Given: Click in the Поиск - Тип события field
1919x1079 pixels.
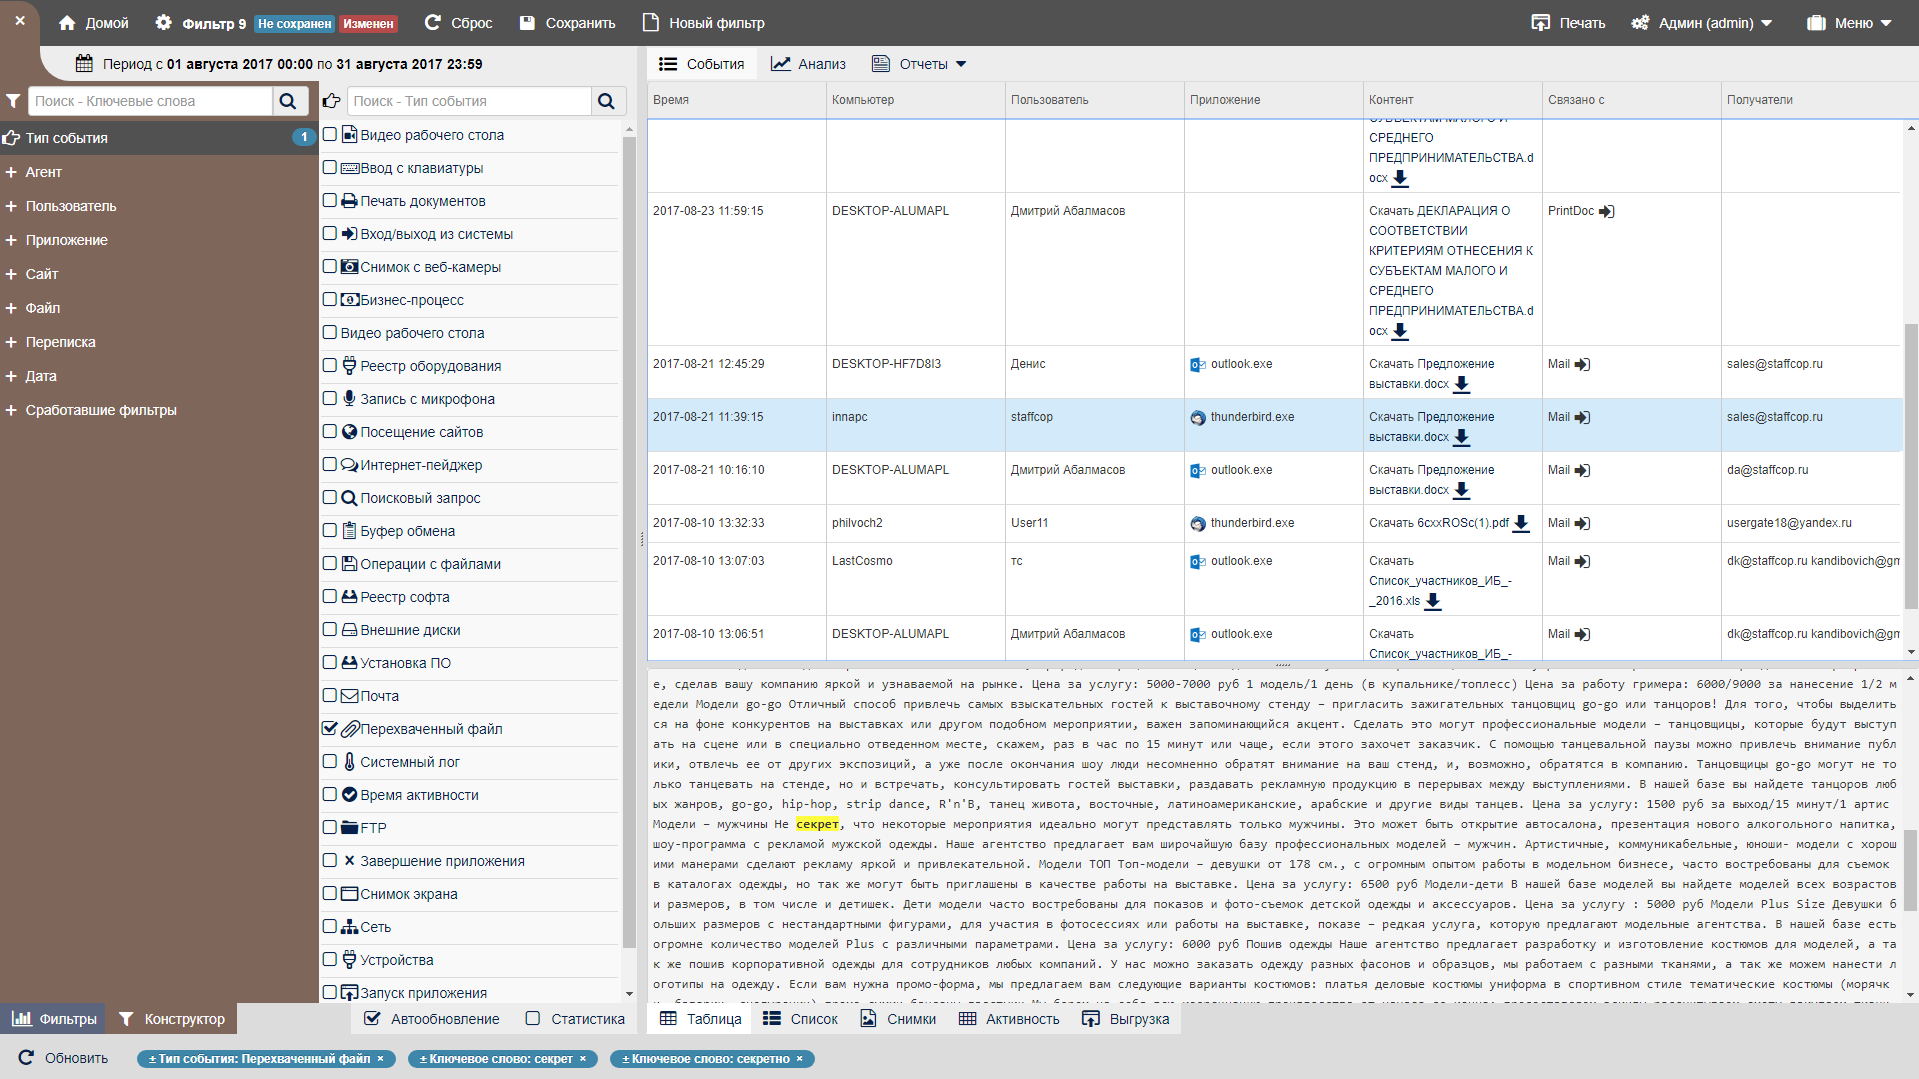Looking at the screenshot, I should pyautogui.click(x=469, y=101).
